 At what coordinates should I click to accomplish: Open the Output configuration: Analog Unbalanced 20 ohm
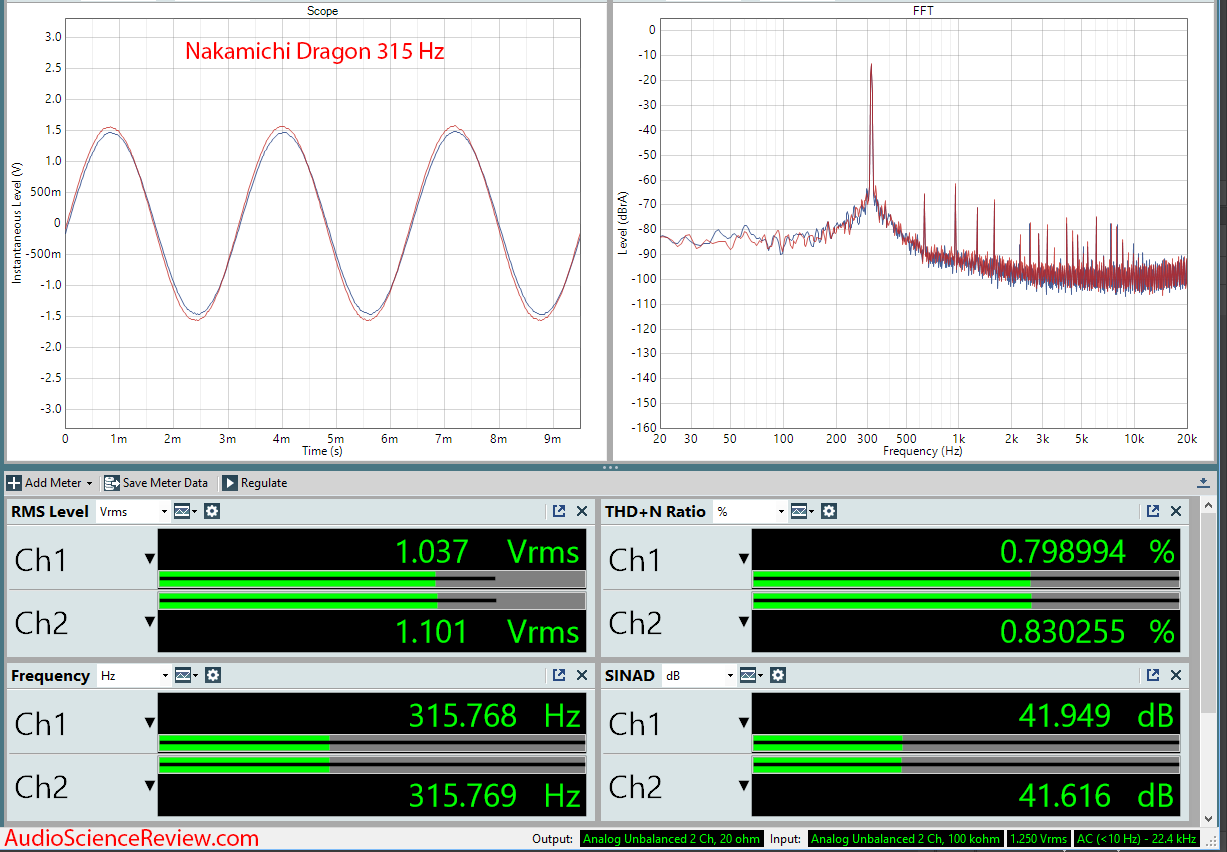pyautogui.click(x=672, y=839)
